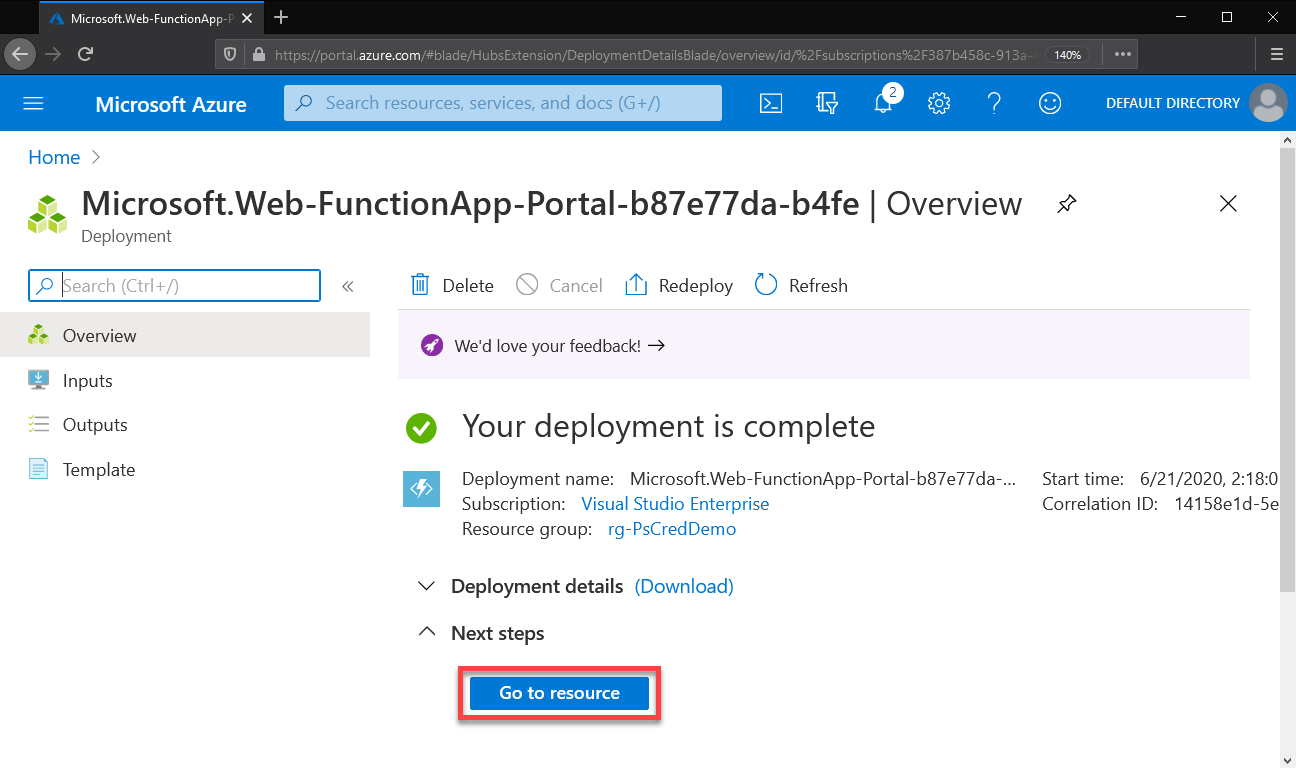Click the Default Directory label
1296x768 pixels.
[x=1173, y=103]
